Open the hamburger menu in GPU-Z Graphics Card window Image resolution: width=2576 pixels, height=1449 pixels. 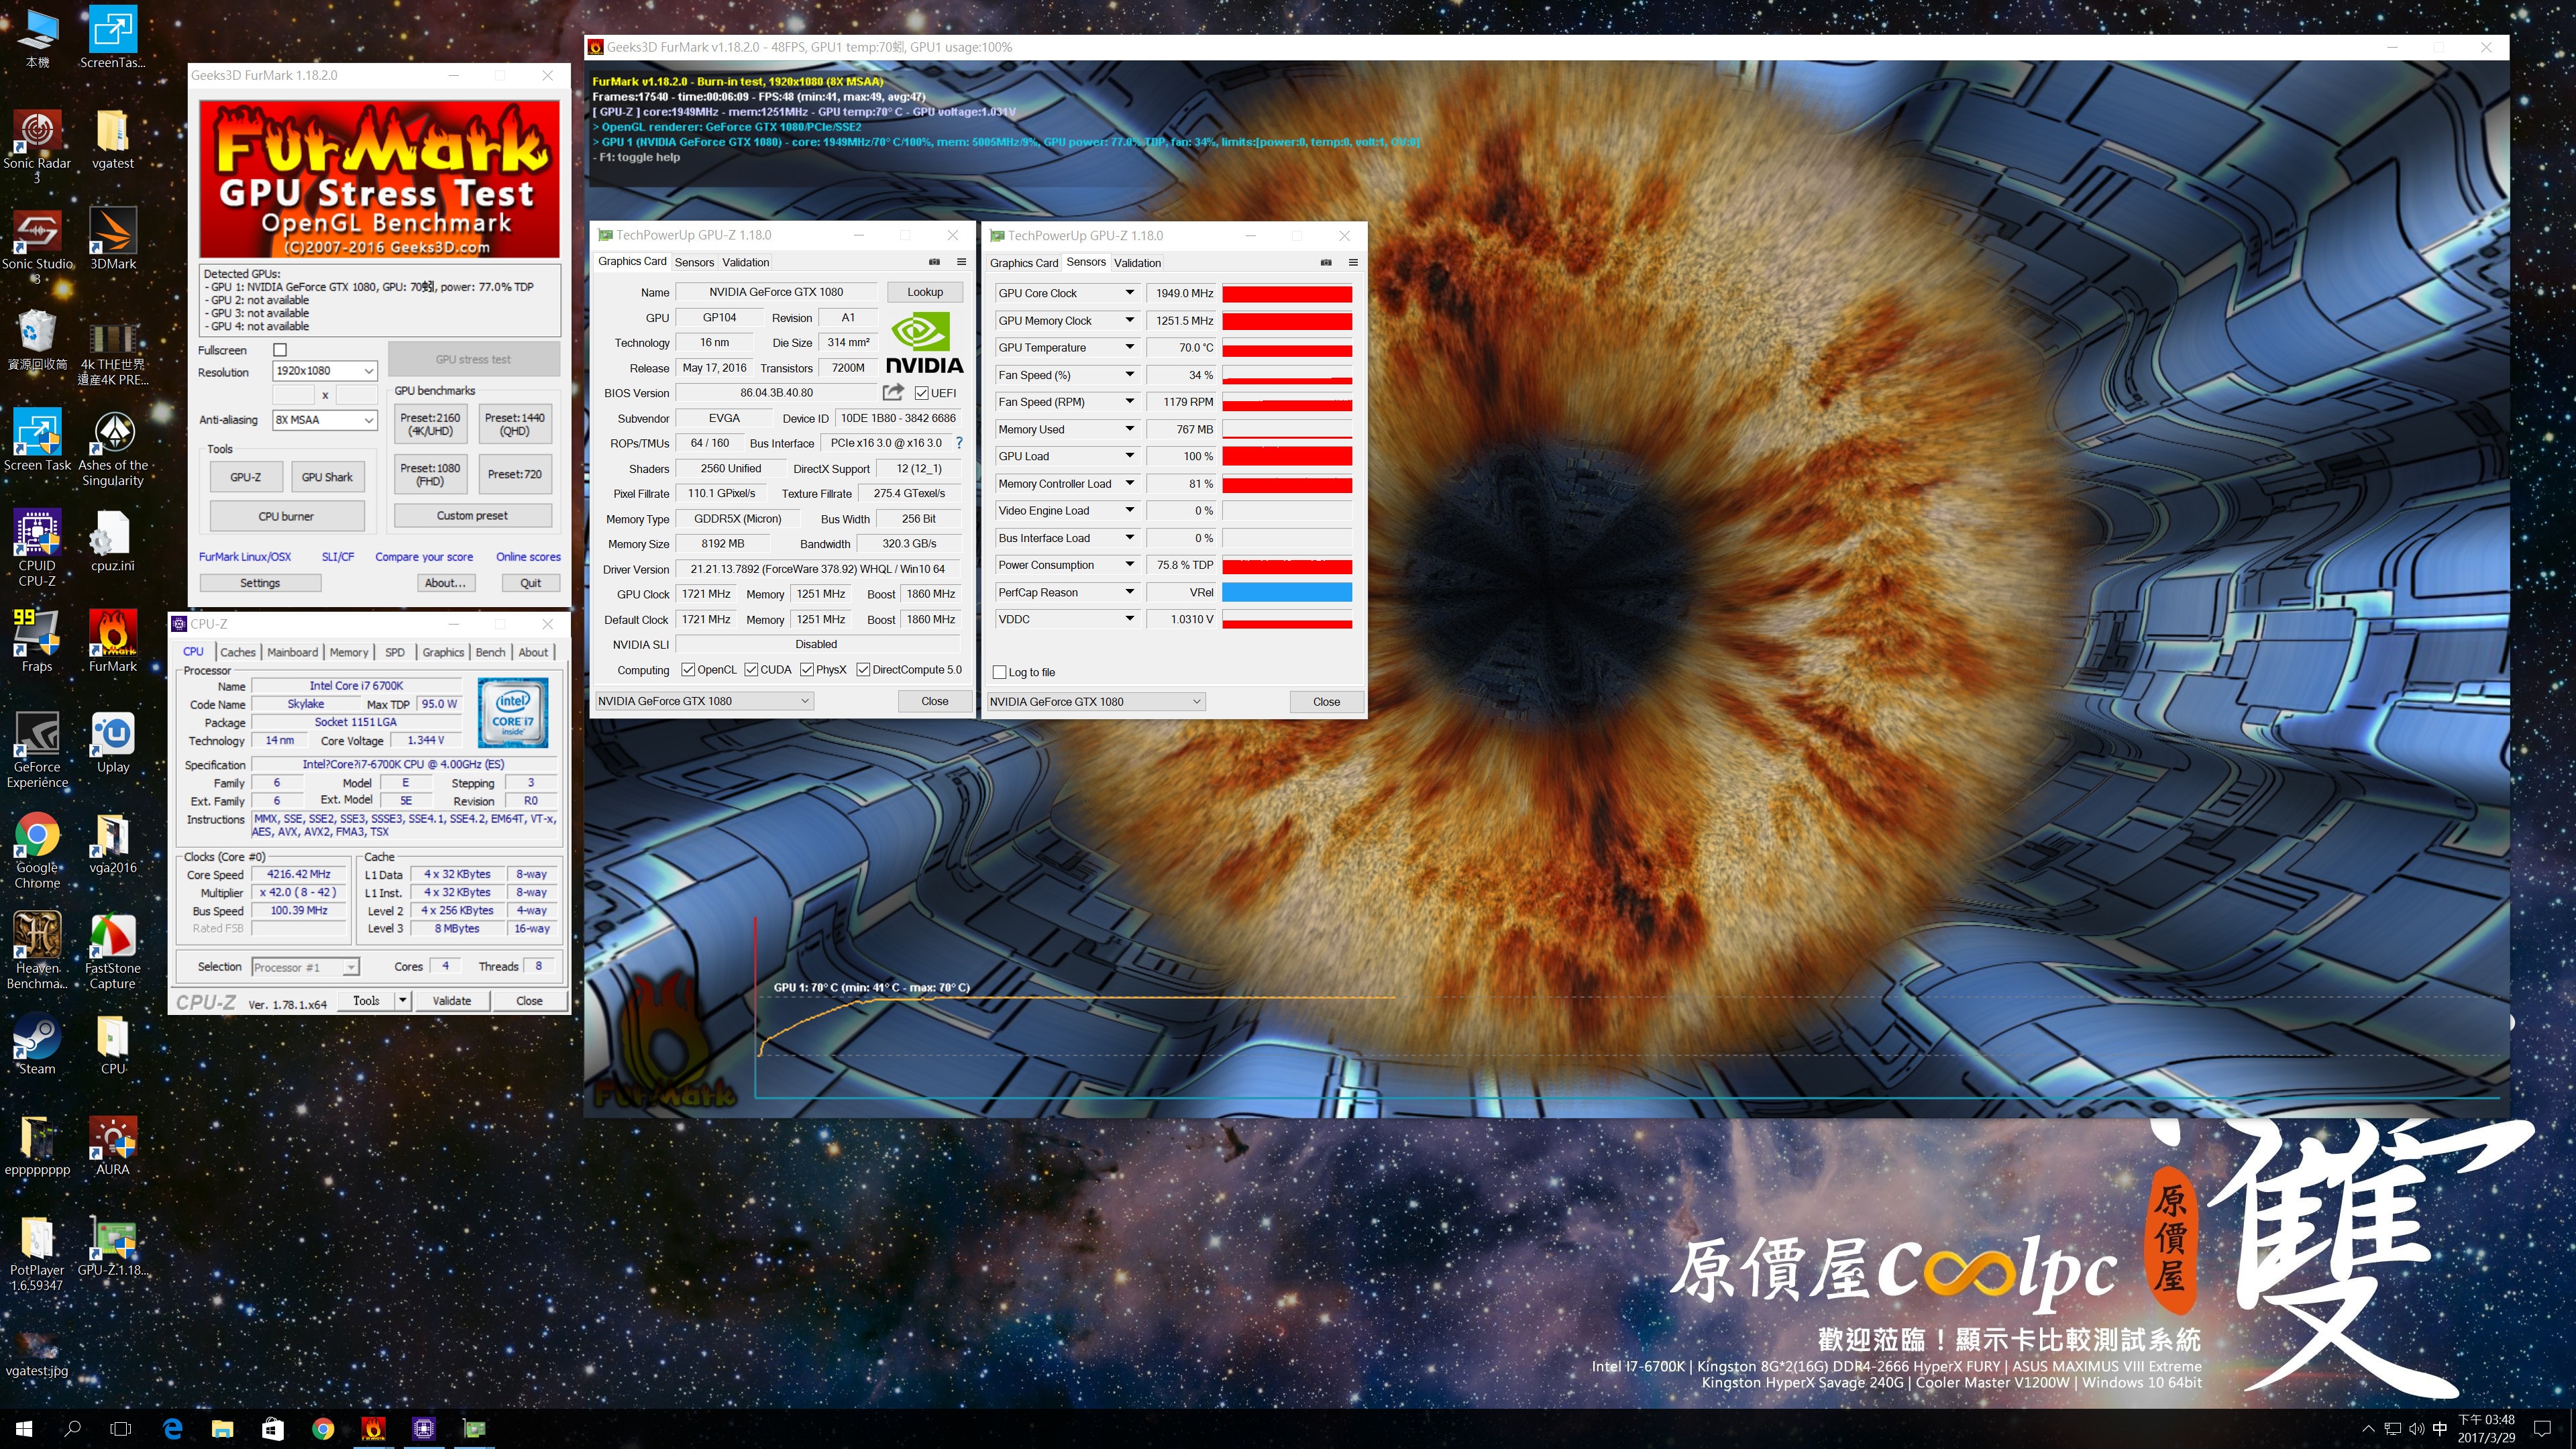tap(961, 262)
